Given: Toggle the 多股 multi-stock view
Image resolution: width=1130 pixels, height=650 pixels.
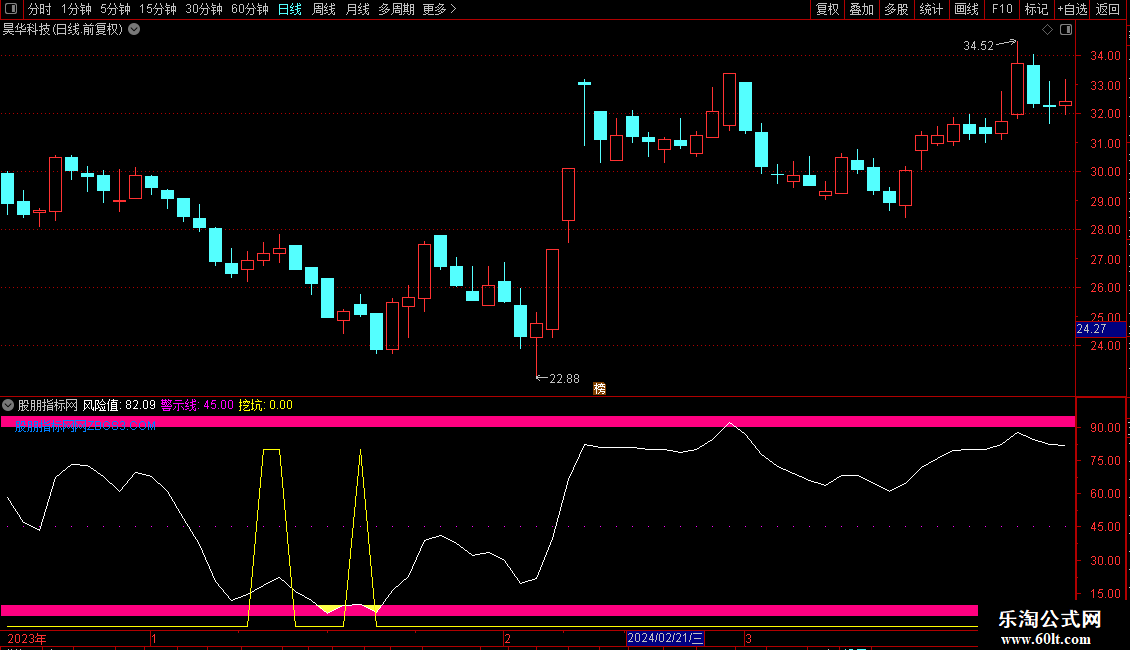Looking at the screenshot, I should click(896, 9).
